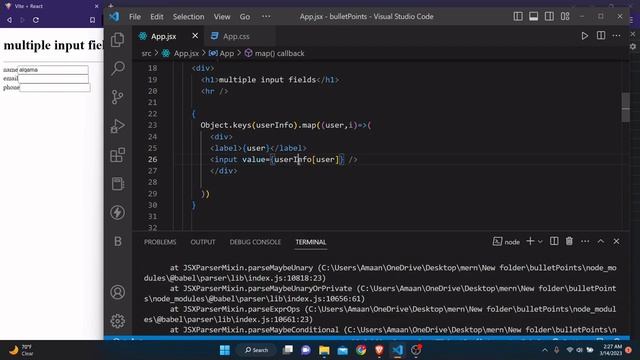Switch to the App.jsx editor tab

coord(163,36)
